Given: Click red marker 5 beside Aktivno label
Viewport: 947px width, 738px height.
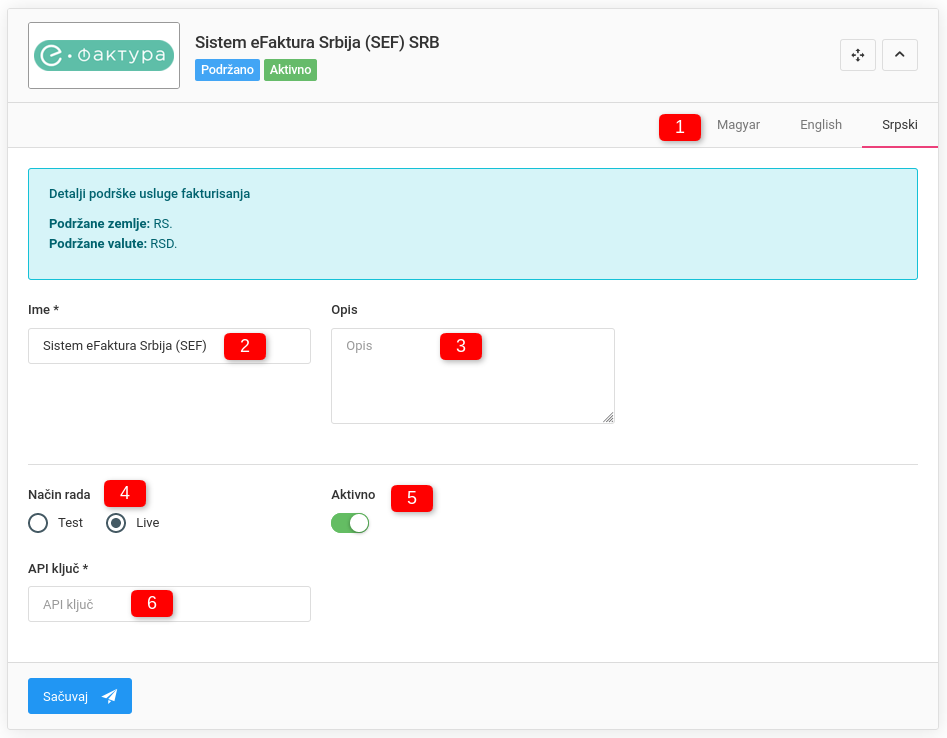Looking at the screenshot, I should coord(412,498).
